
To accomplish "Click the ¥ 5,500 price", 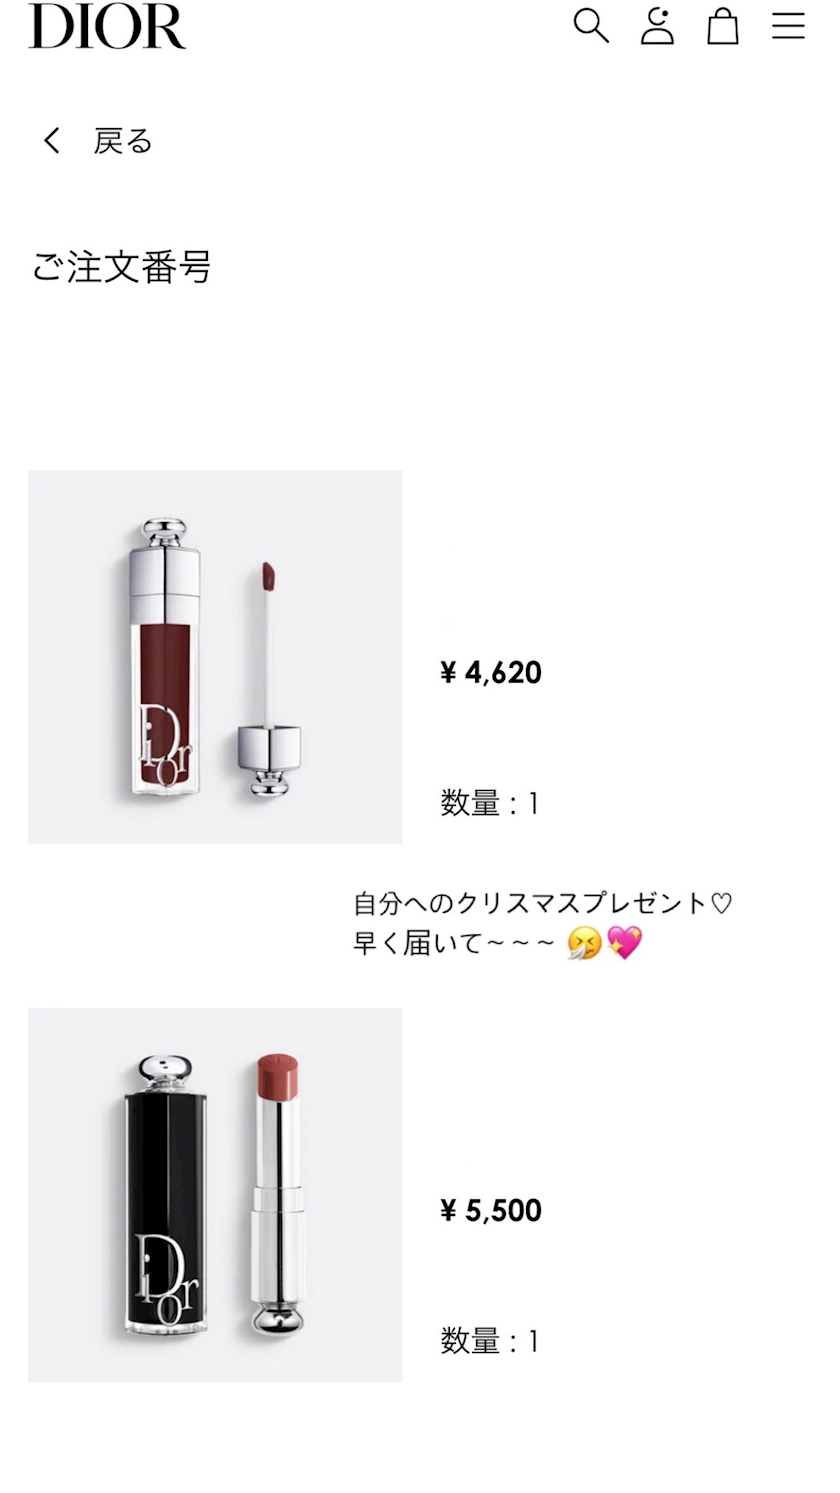I will pyautogui.click(x=491, y=1210).
